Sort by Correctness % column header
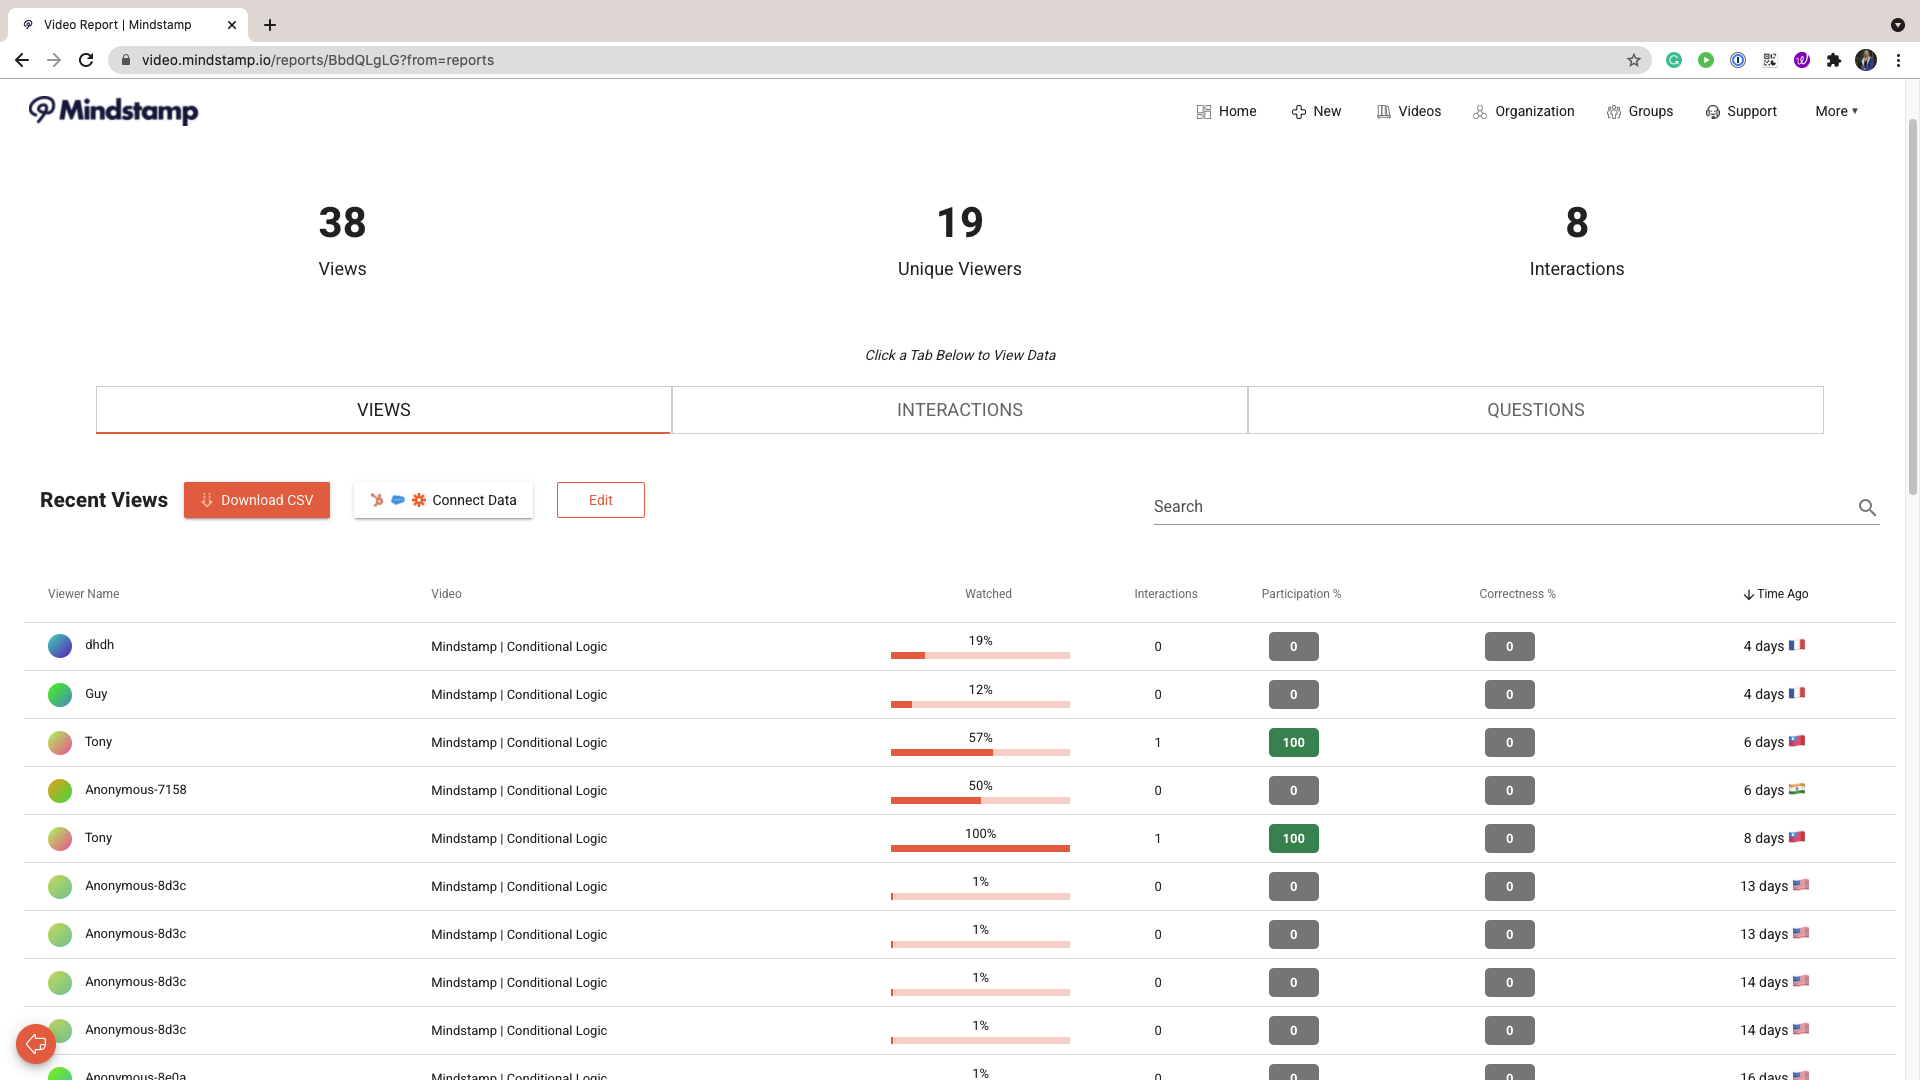1920x1080 pixels. (x=1517, y=594)
